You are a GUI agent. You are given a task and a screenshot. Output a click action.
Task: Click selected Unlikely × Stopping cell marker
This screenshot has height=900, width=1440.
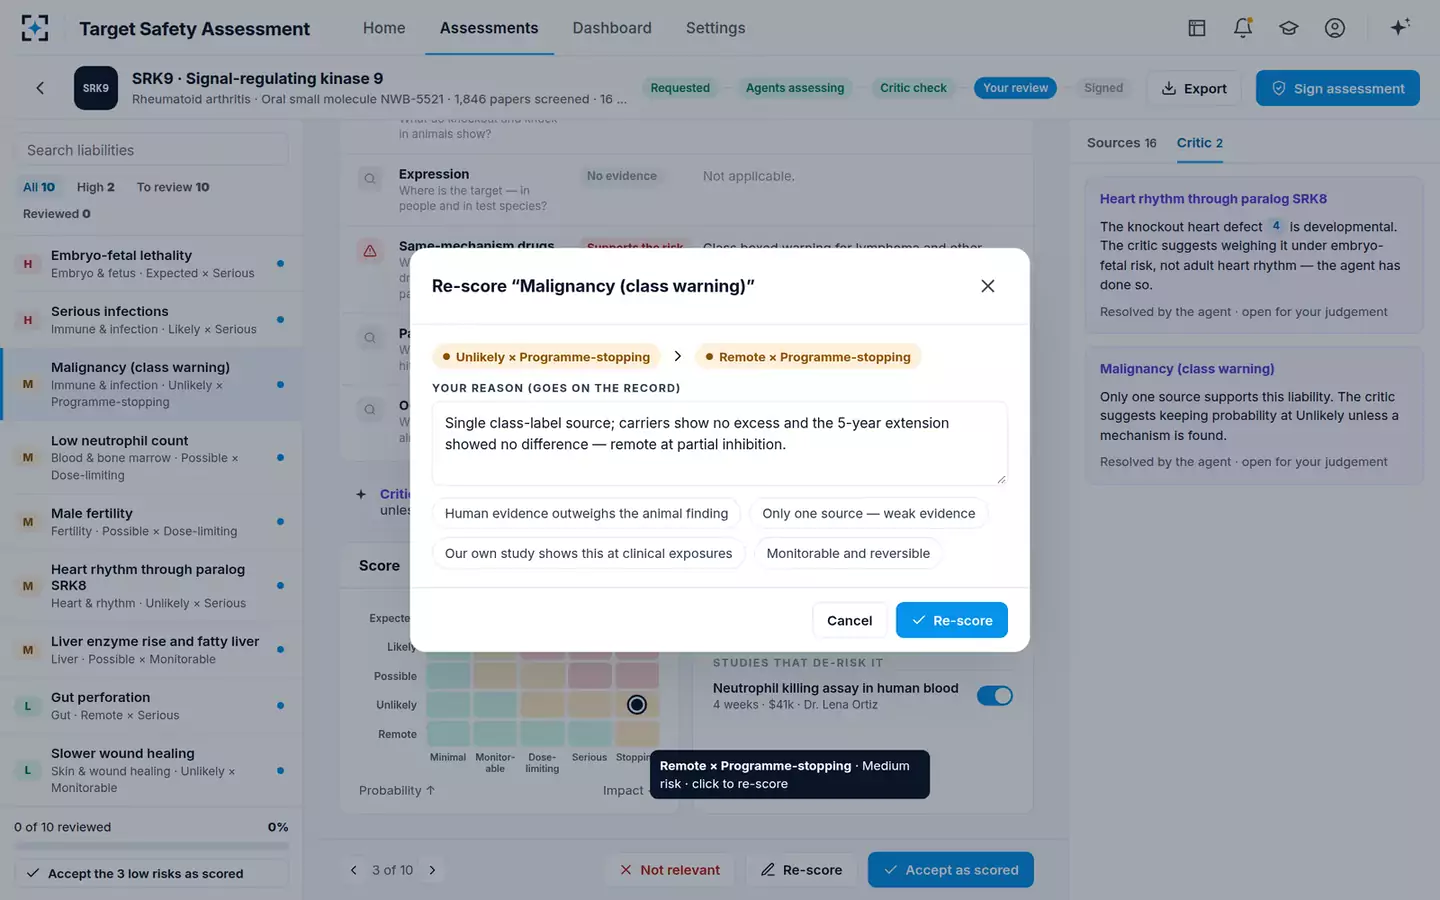637,705
